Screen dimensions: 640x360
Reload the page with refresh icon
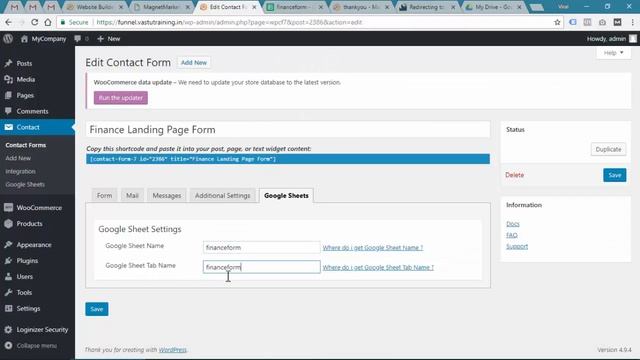pos(35,22)
